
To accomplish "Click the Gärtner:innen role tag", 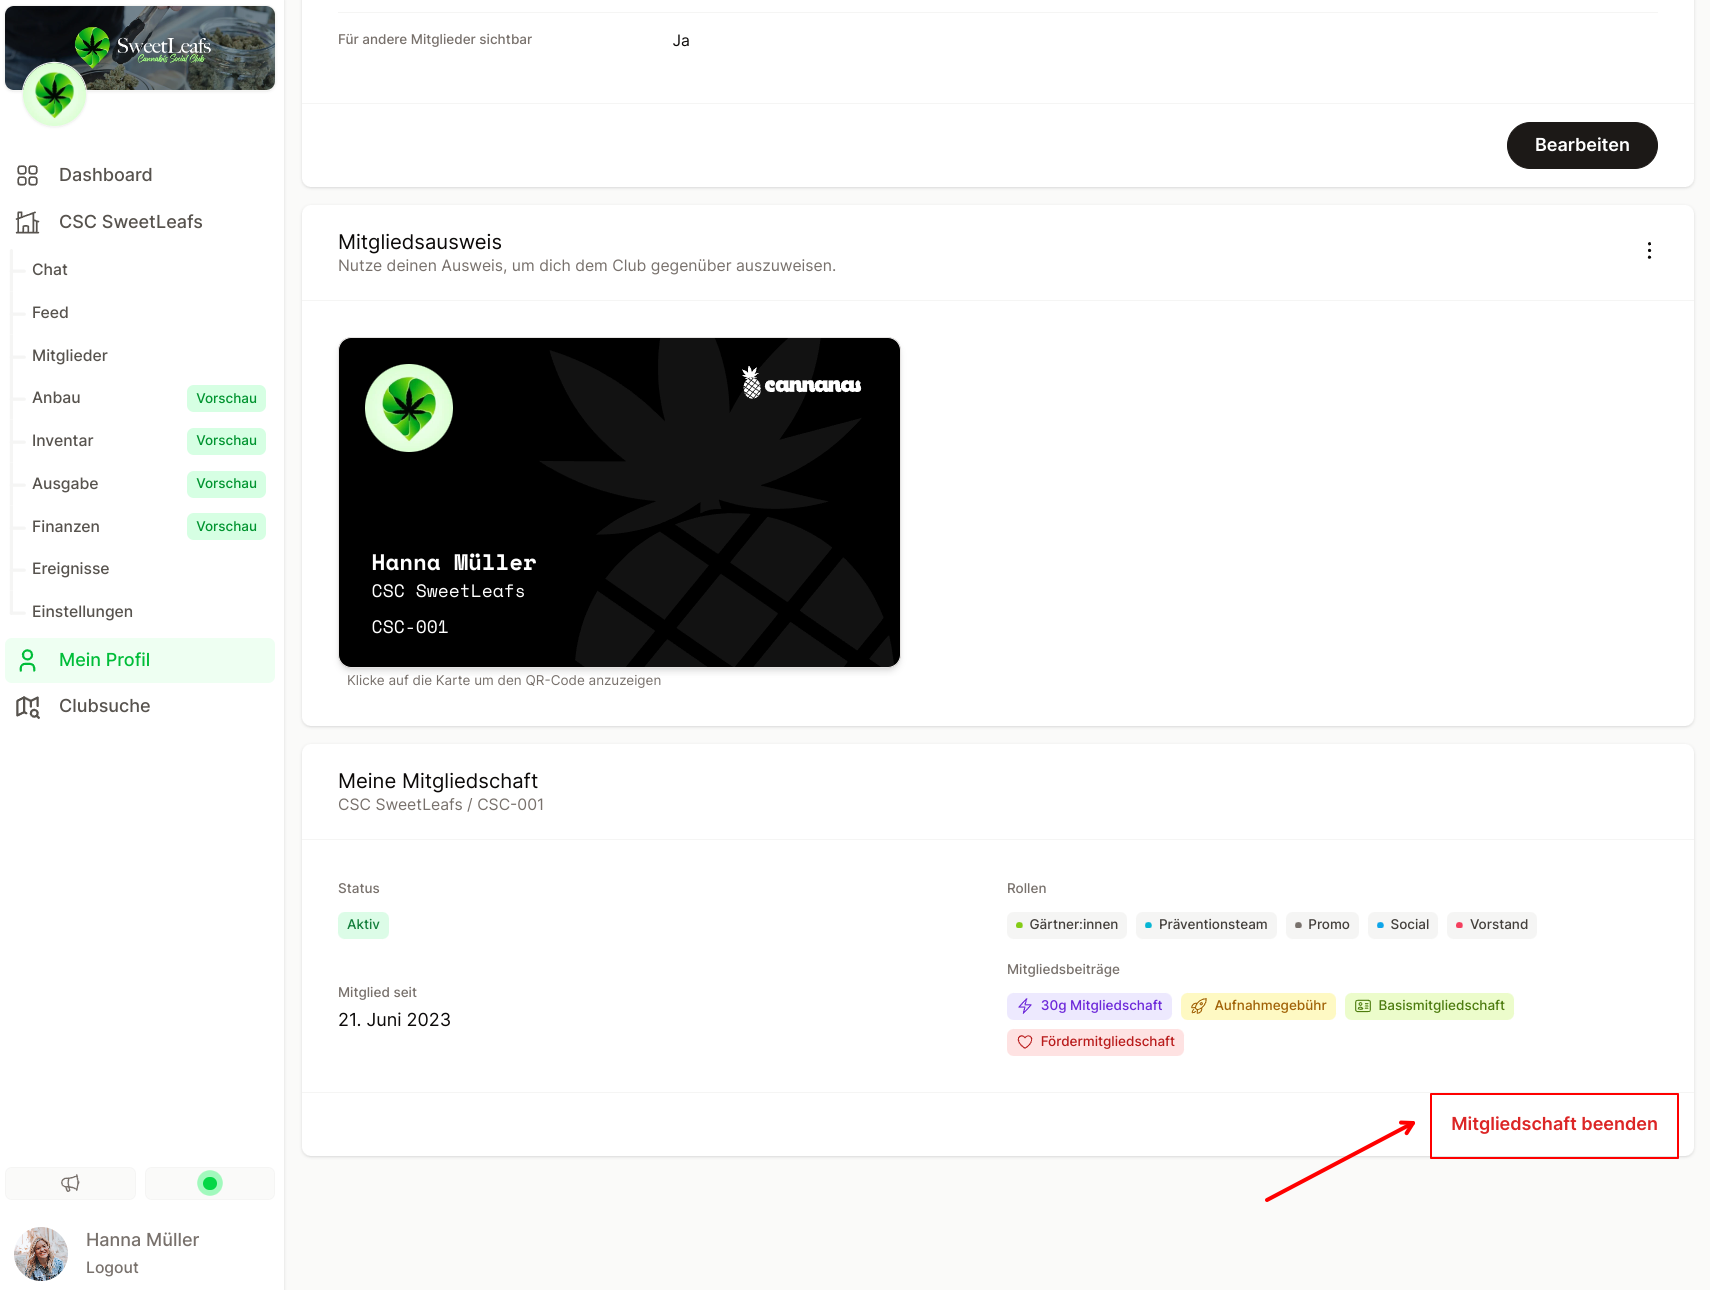I will click(1067, 925).
